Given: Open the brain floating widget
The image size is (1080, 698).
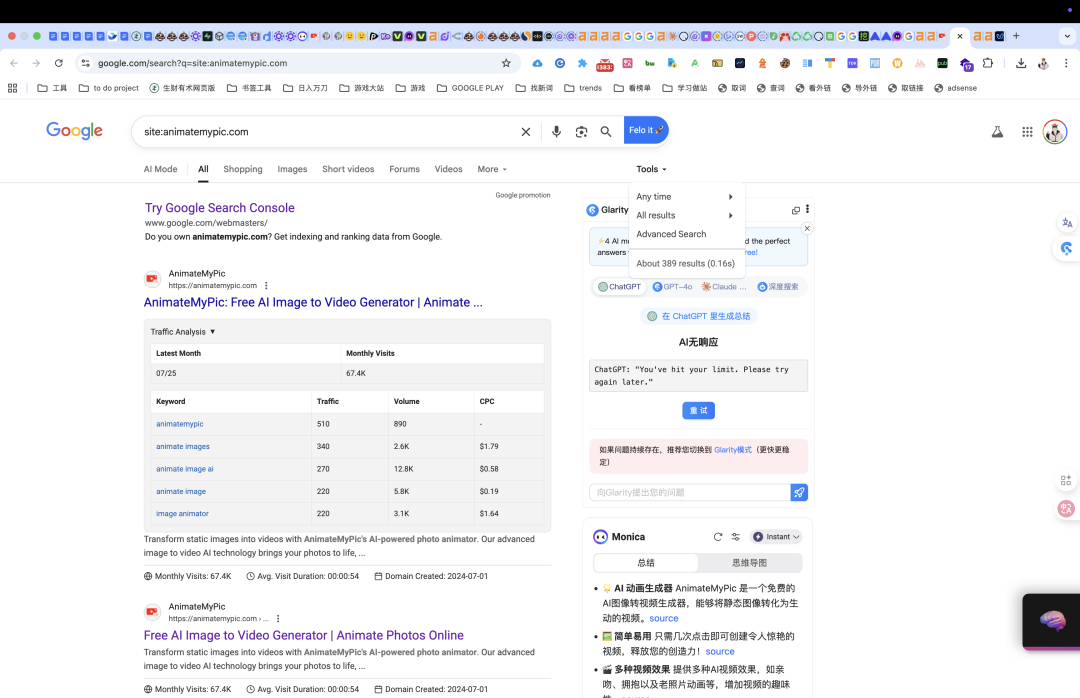Looking at the screenshot, I should [x=1052, y=621].
